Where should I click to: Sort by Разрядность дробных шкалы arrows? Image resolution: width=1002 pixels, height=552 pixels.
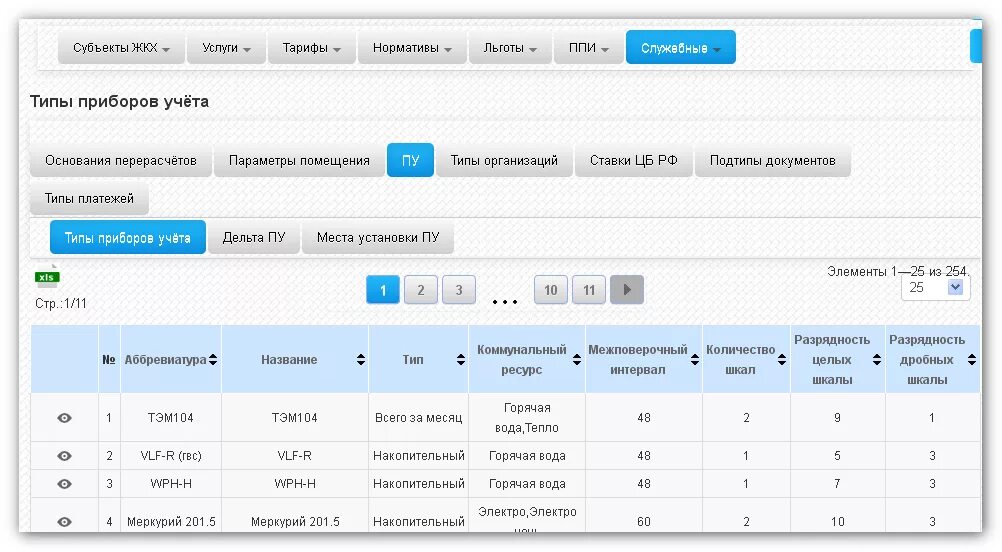pos(971,360)
